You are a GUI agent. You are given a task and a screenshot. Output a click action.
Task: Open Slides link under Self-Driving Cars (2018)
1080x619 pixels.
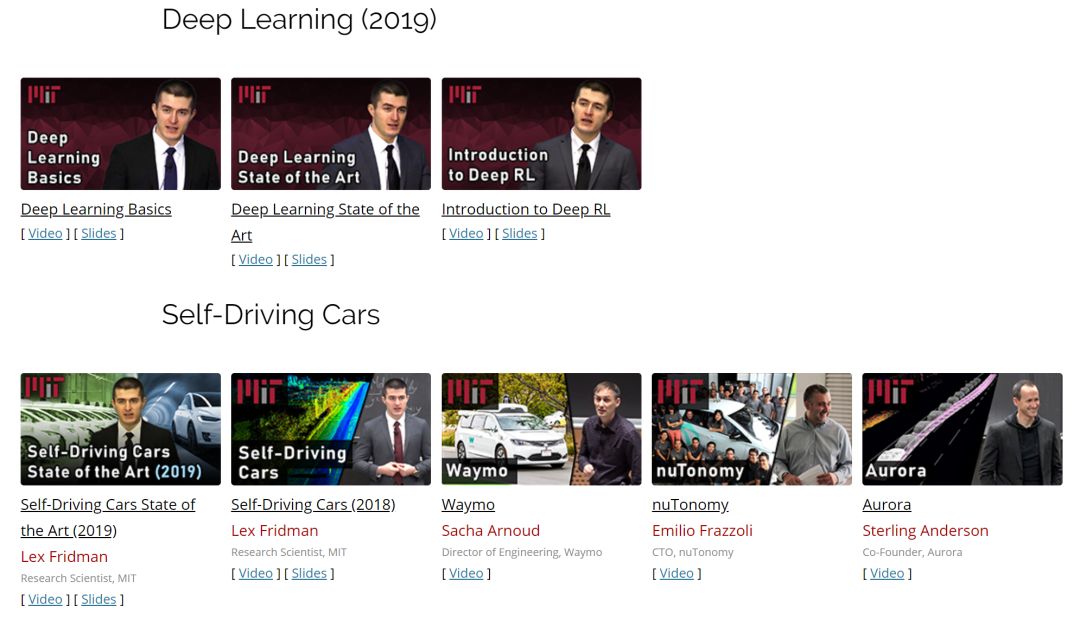click(309, 574)
